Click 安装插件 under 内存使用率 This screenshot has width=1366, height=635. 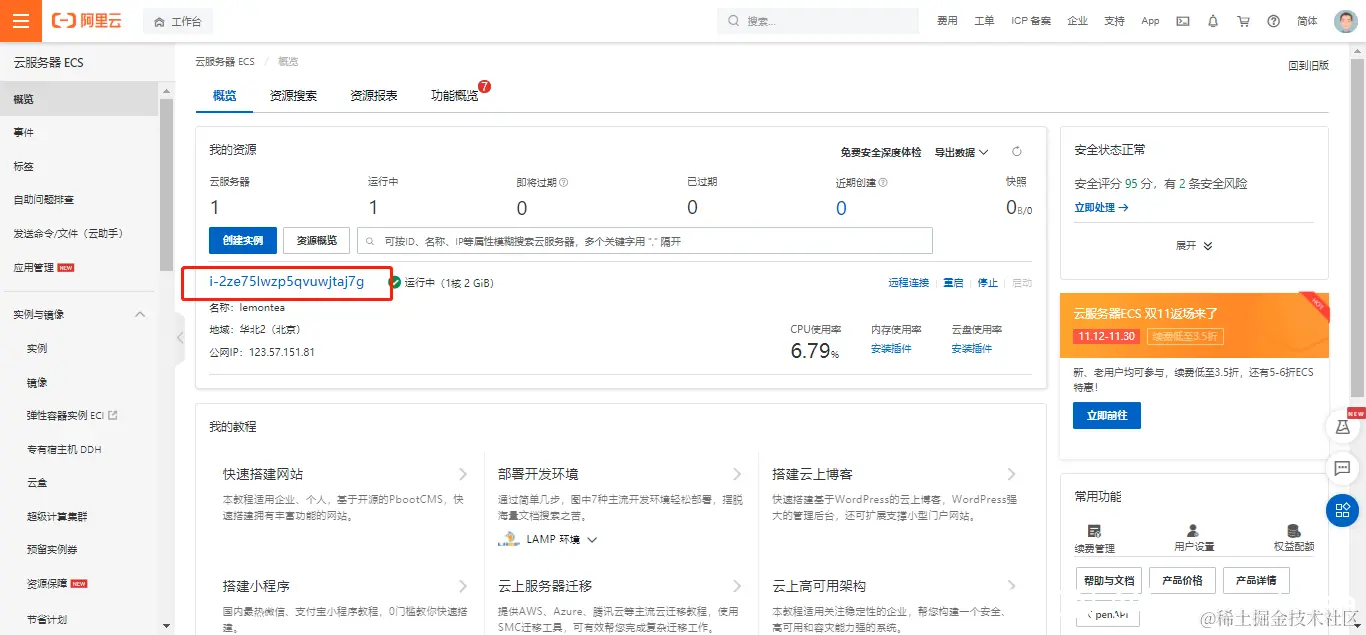pyautogui.click(x=891, y=349)
